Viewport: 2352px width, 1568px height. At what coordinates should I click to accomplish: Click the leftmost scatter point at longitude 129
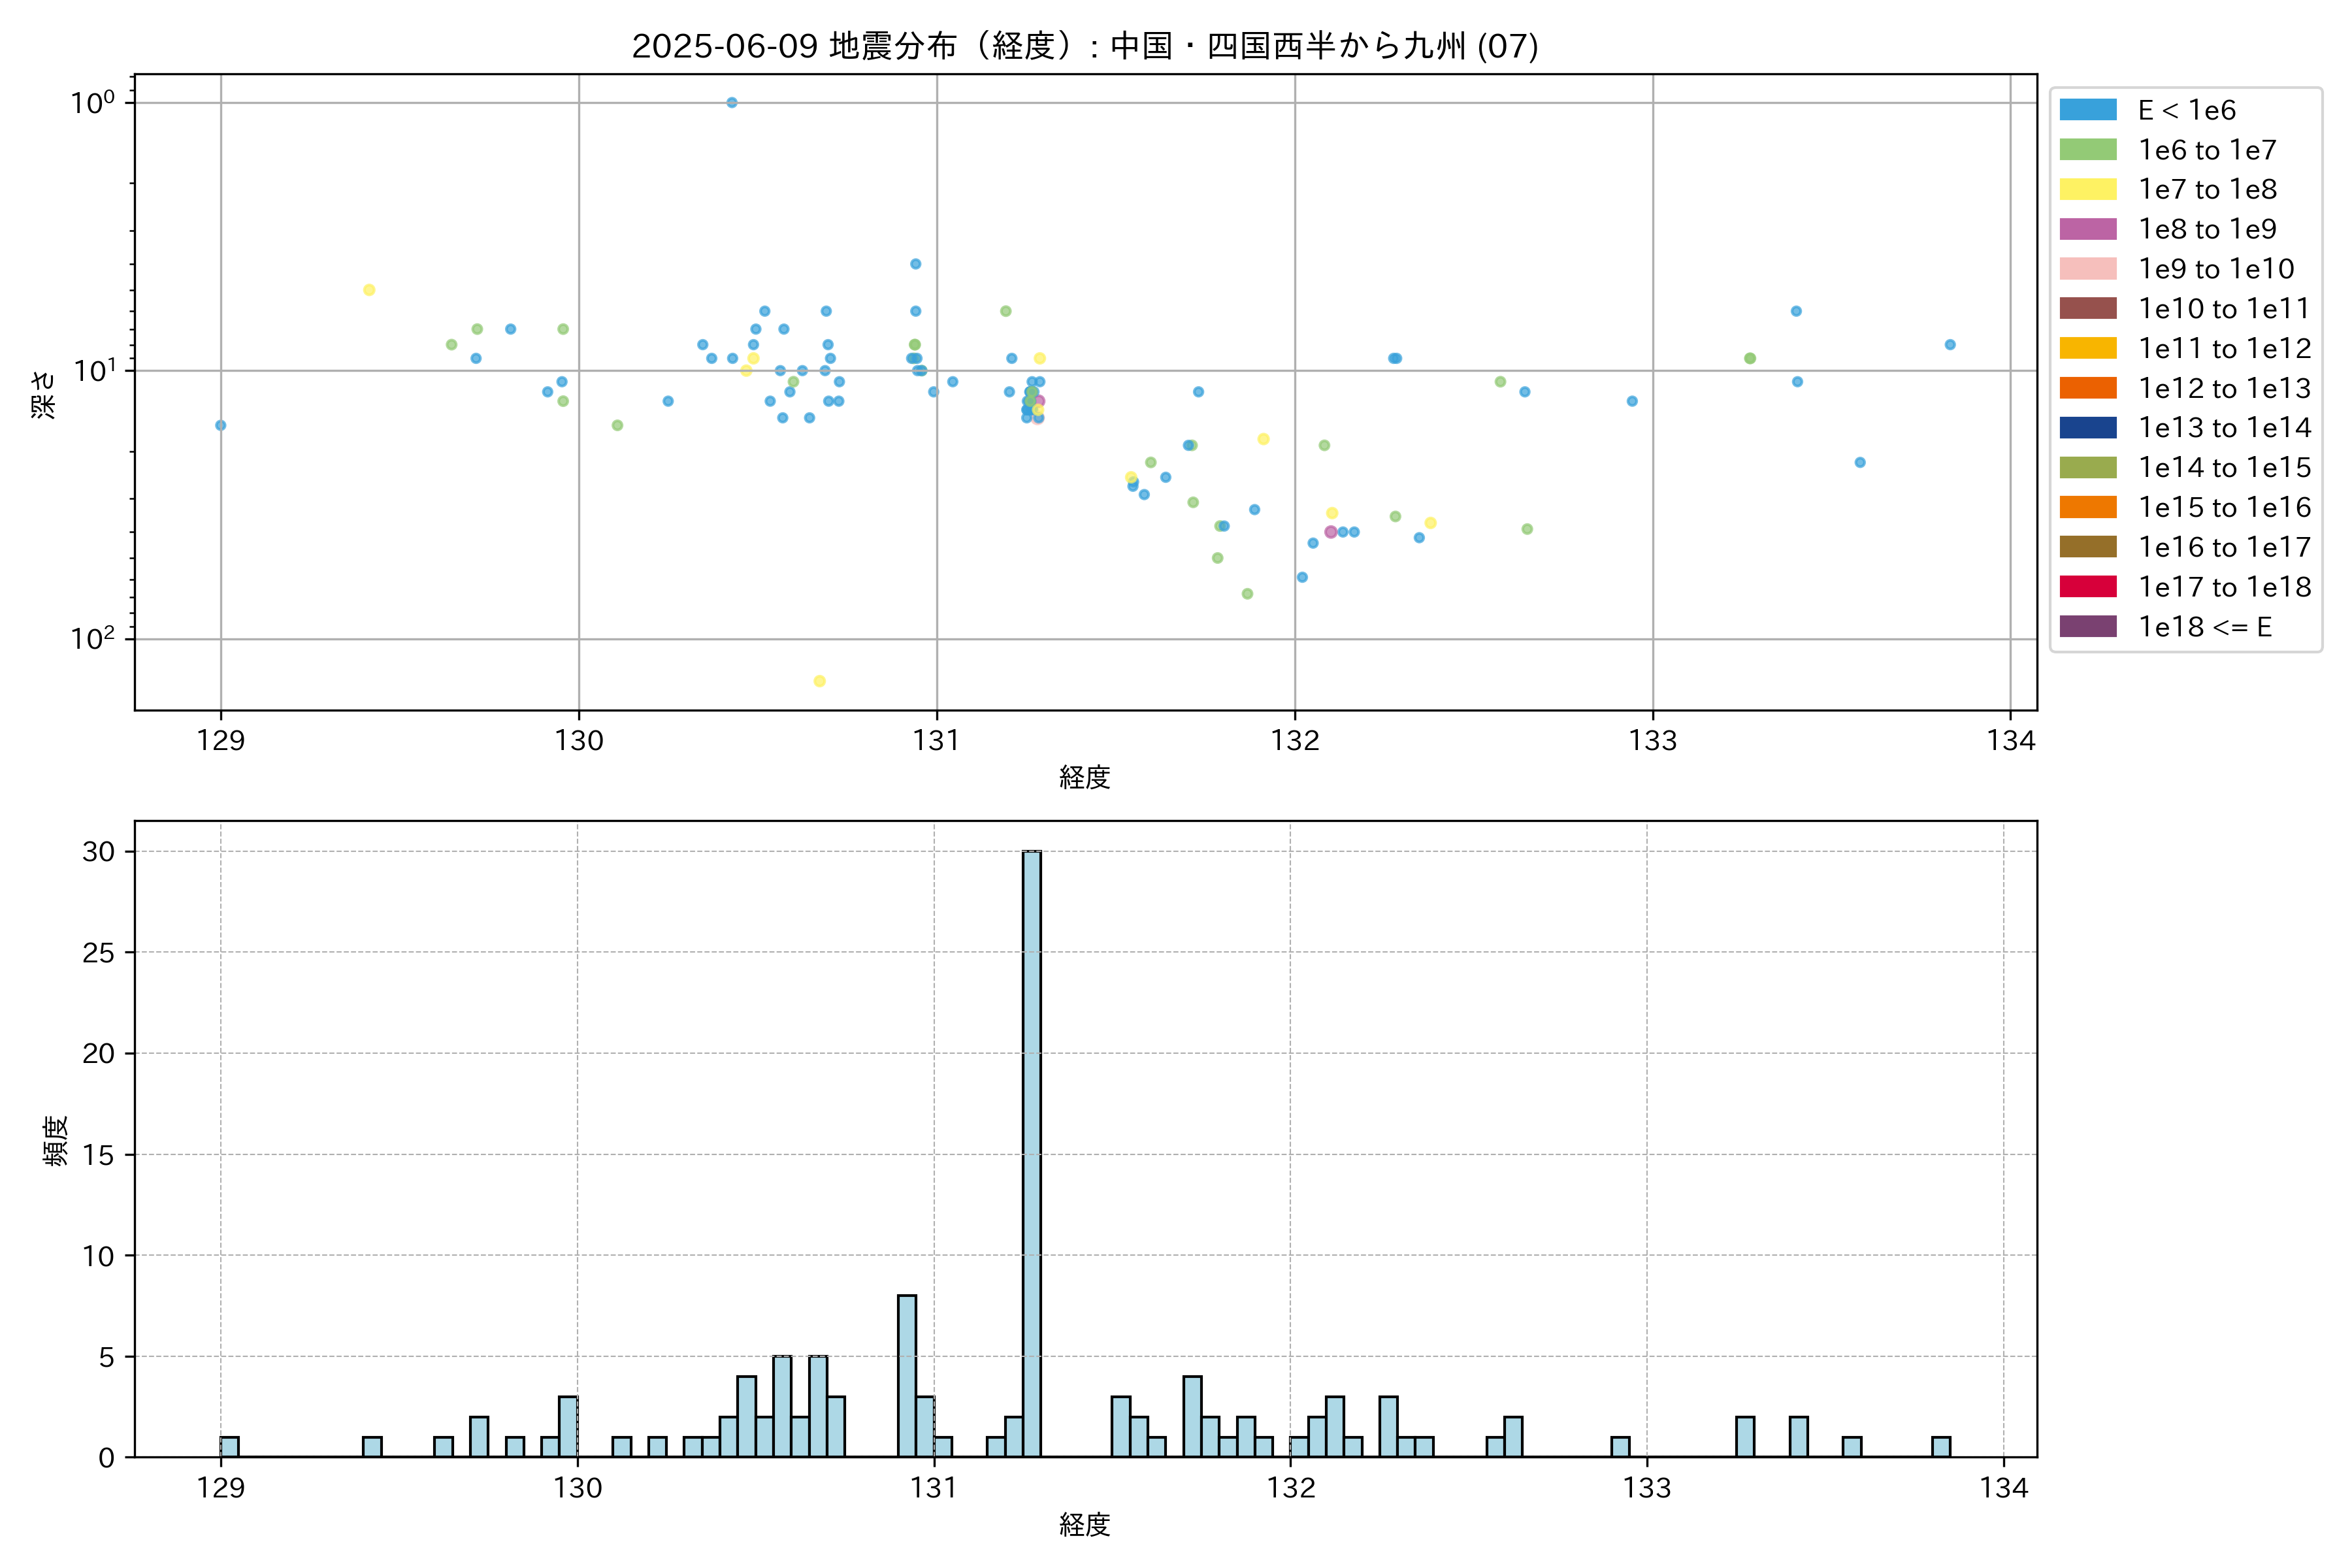[221, 425]
